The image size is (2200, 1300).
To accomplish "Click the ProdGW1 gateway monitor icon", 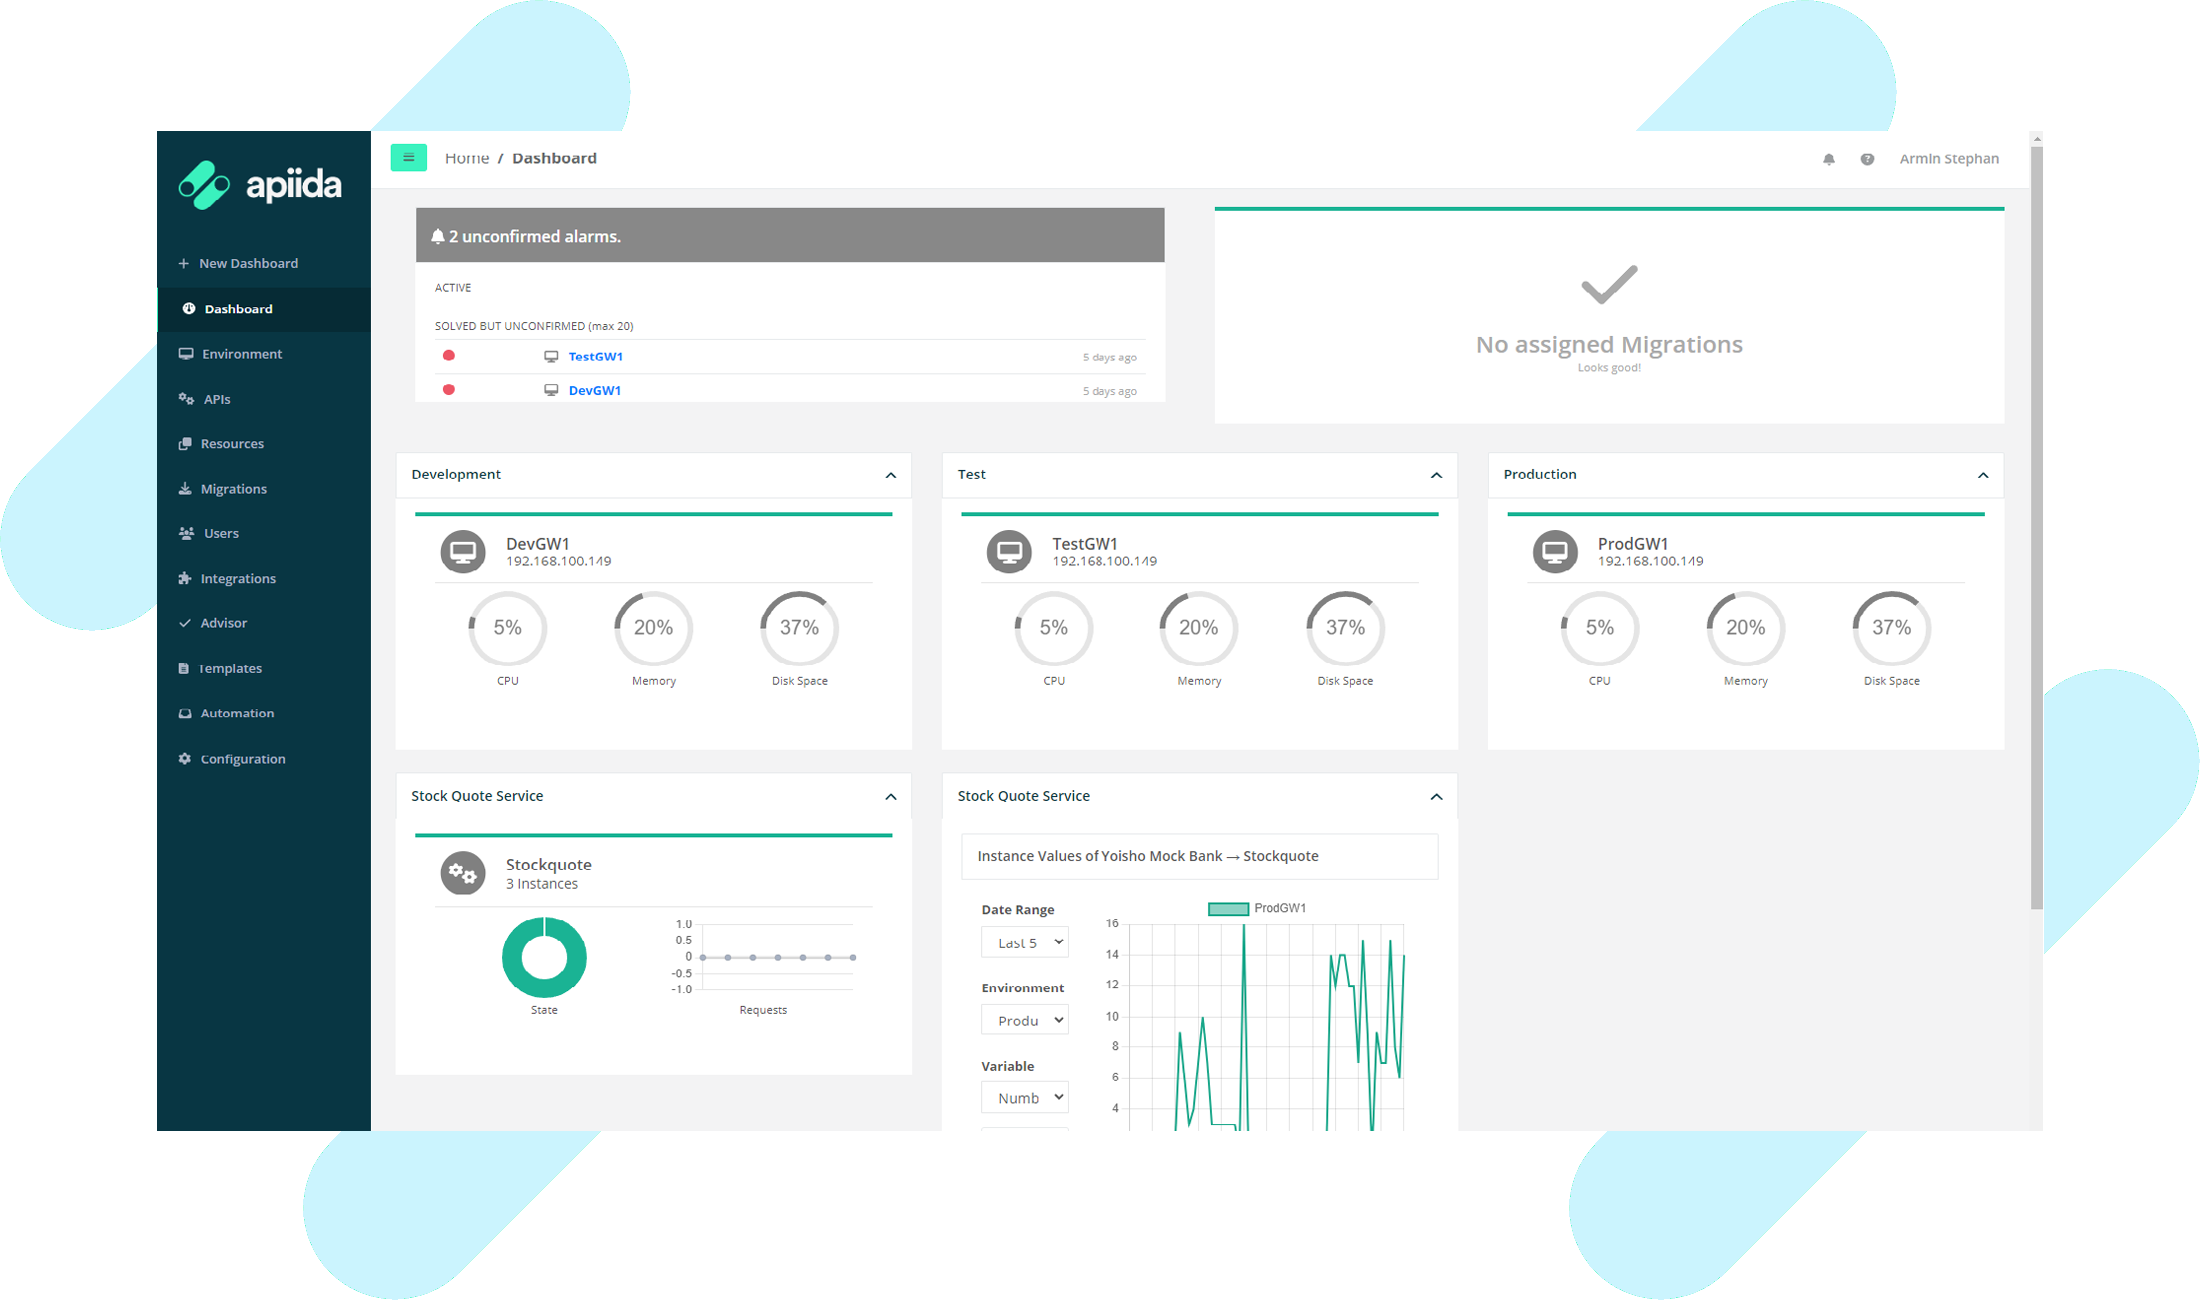I will [1555, 551].
